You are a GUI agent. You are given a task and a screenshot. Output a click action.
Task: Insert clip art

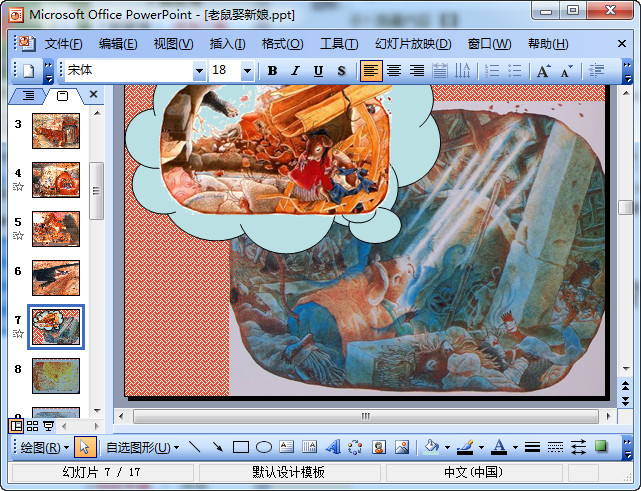(379, 447)
